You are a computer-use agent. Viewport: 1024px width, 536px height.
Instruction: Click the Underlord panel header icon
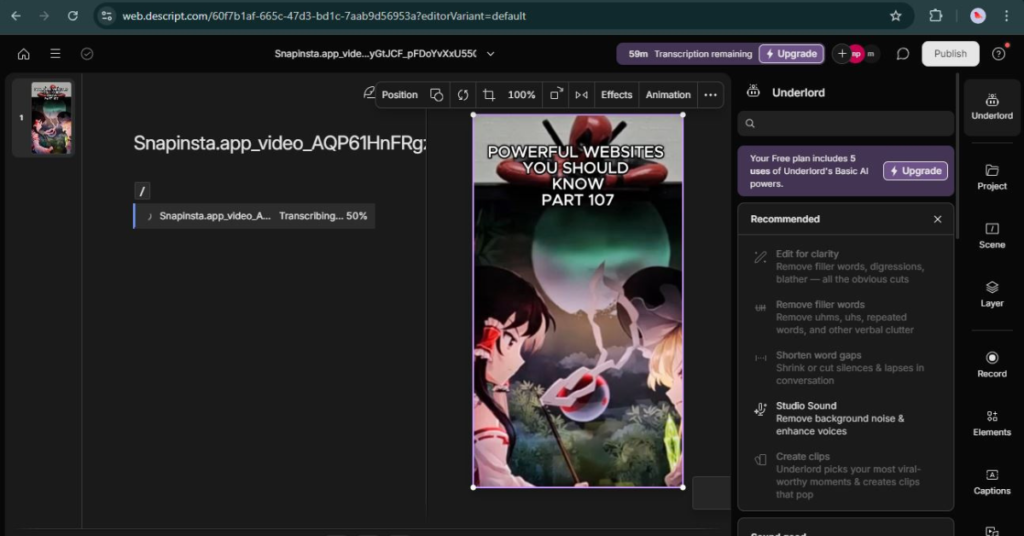pyautogui.click(x=753, y=92)
